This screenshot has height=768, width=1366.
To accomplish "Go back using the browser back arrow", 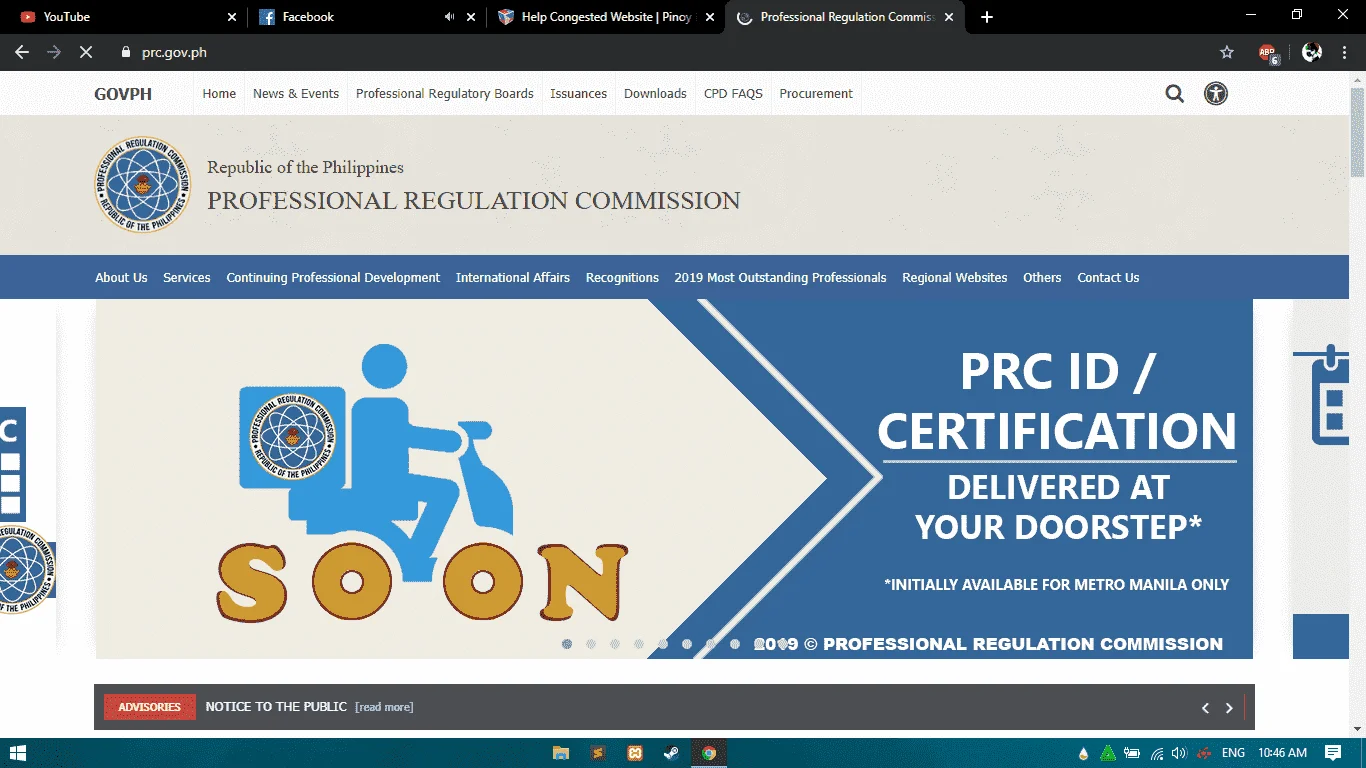I will click(x=22, y=52).
